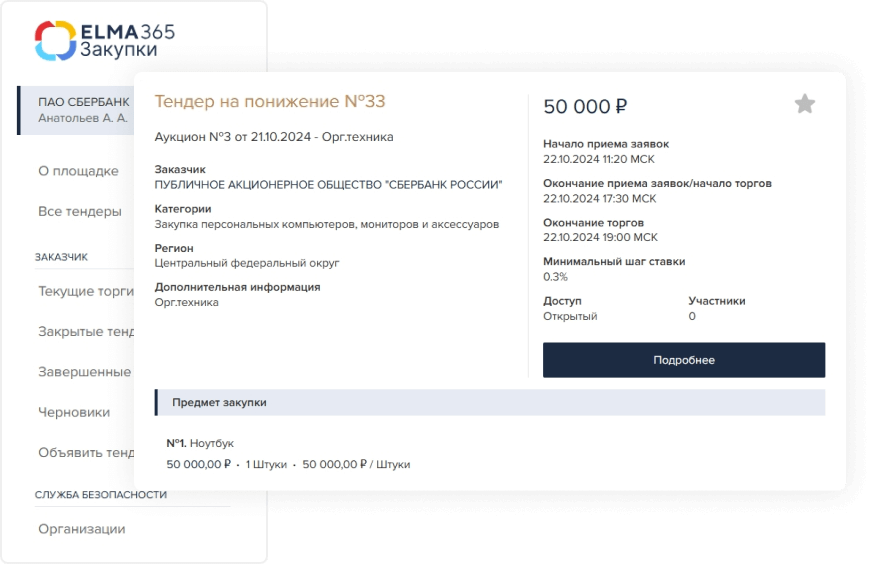Click СЛУЖБА БЕЗОПАСНОСТИ section heading

[100, 494]
